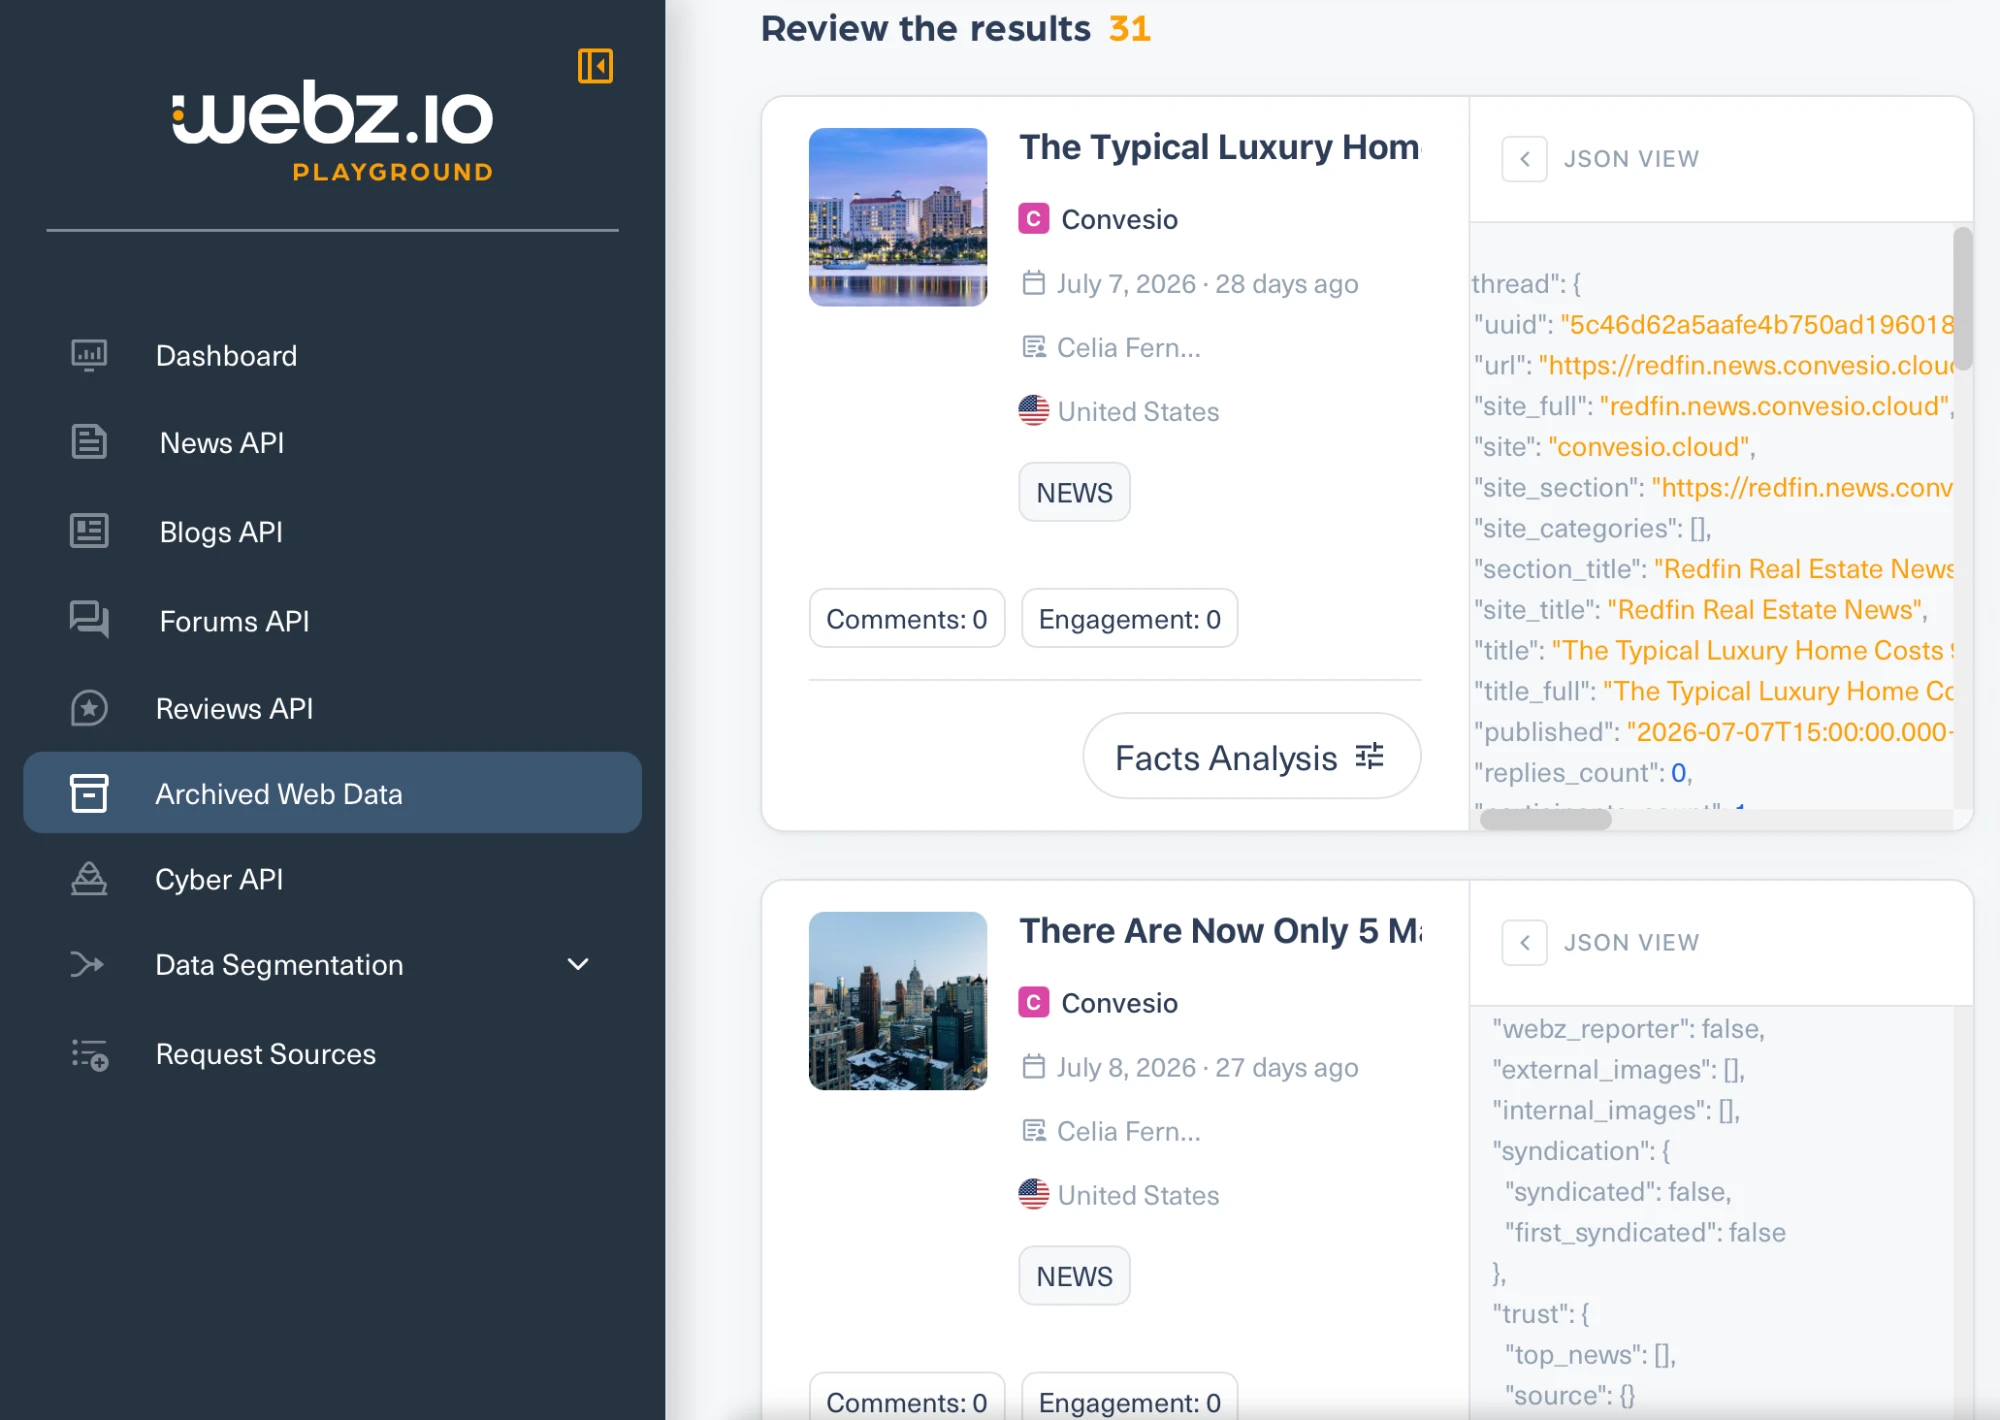The width and height of the screenshot is (2000, 1420).
Task: Click Engagement: 0 on the Luxury Home card
Action: [x=1130, y=619]
